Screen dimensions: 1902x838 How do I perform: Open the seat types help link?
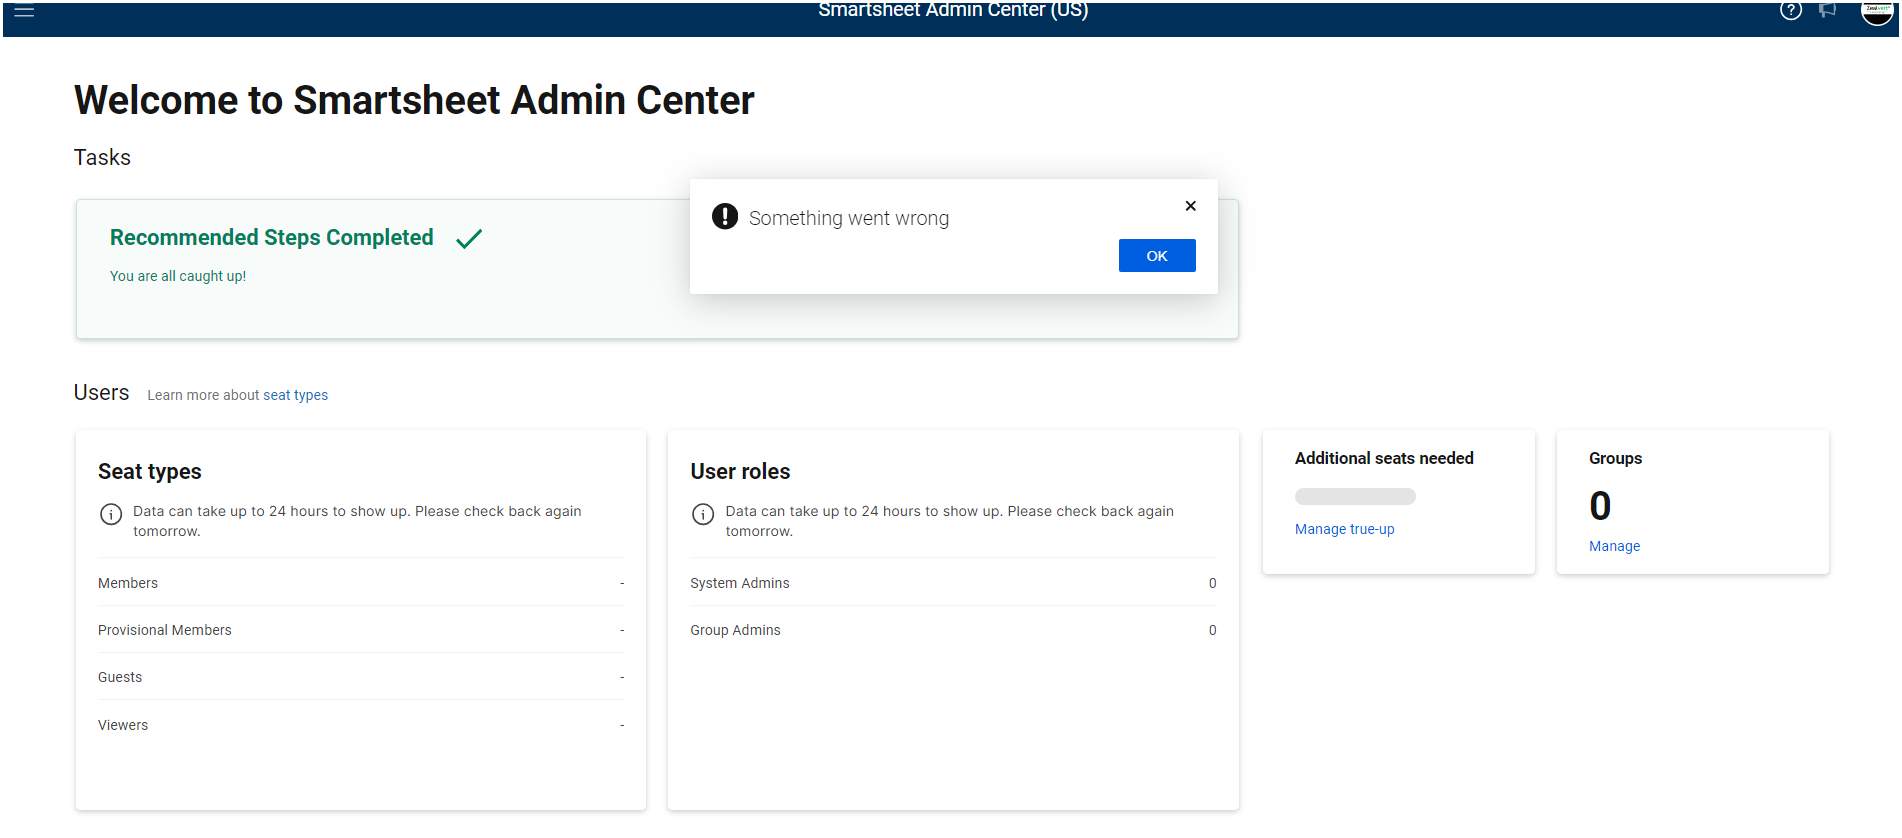click(x=295, y=395)
